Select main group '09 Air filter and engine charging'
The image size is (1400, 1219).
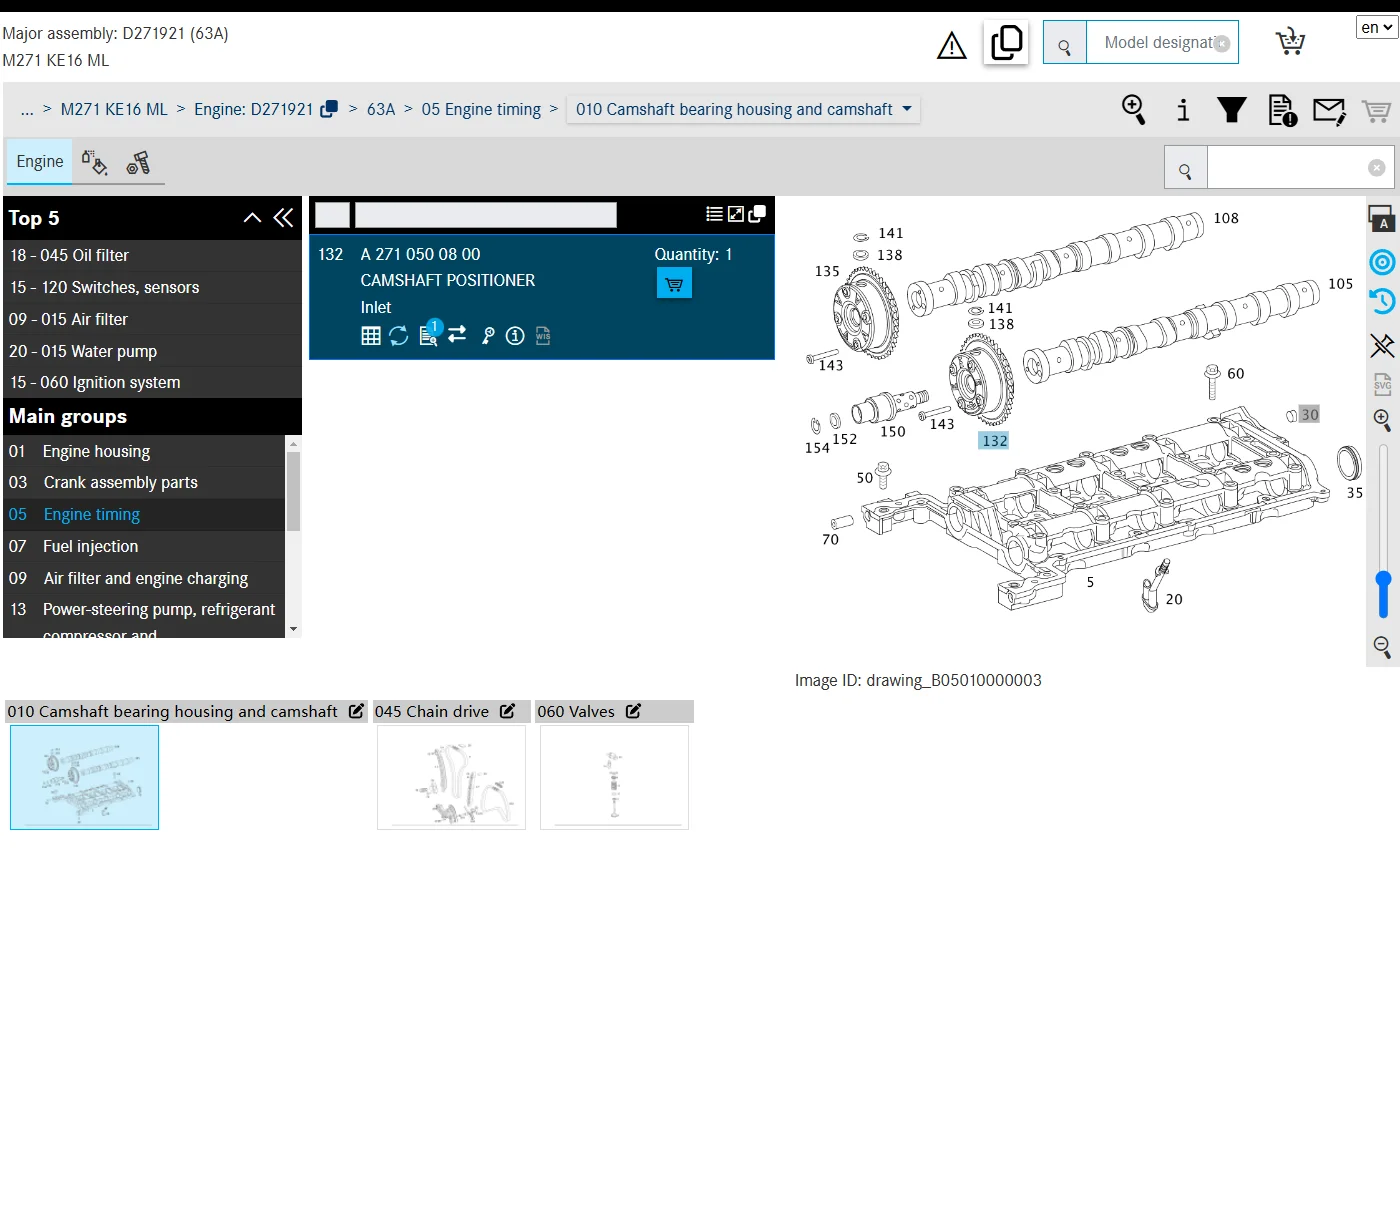pyautogui.click(x=145, y=578)
